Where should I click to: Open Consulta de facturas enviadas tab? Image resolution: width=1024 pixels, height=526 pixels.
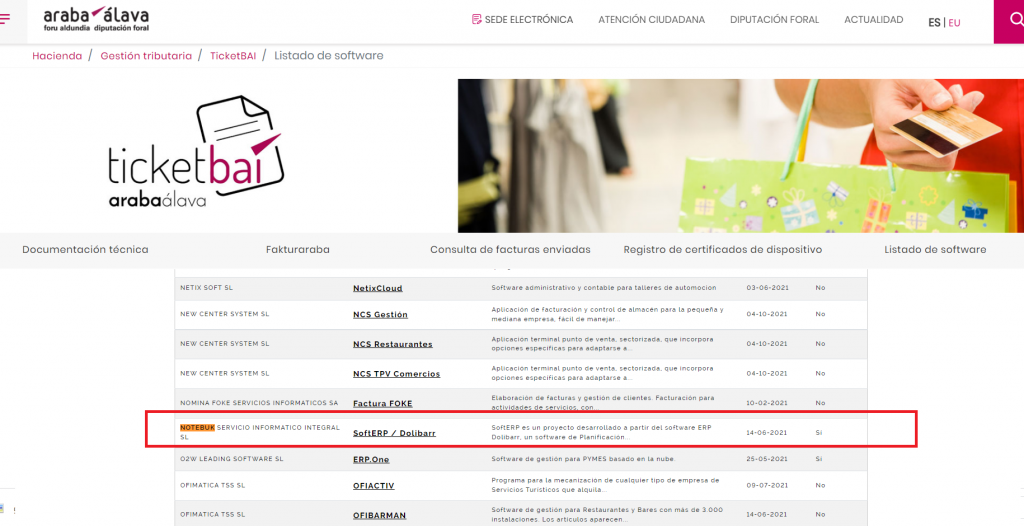[x=510, y=250]
